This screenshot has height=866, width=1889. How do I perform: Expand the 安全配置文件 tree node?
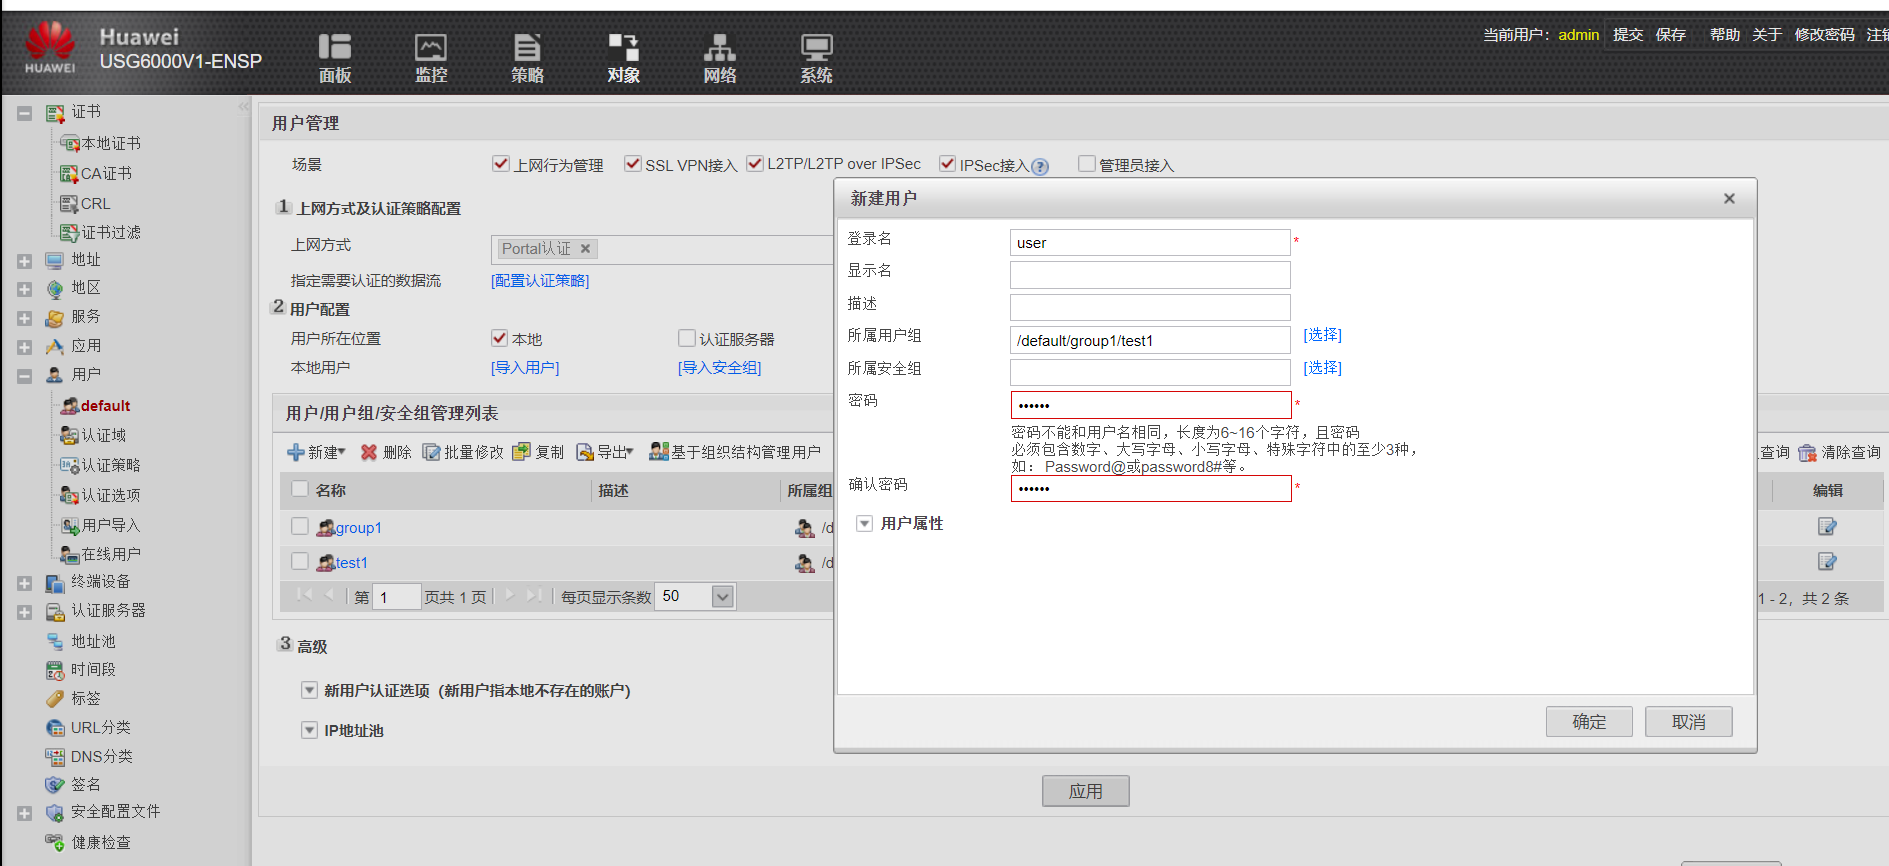coord(25,813)
